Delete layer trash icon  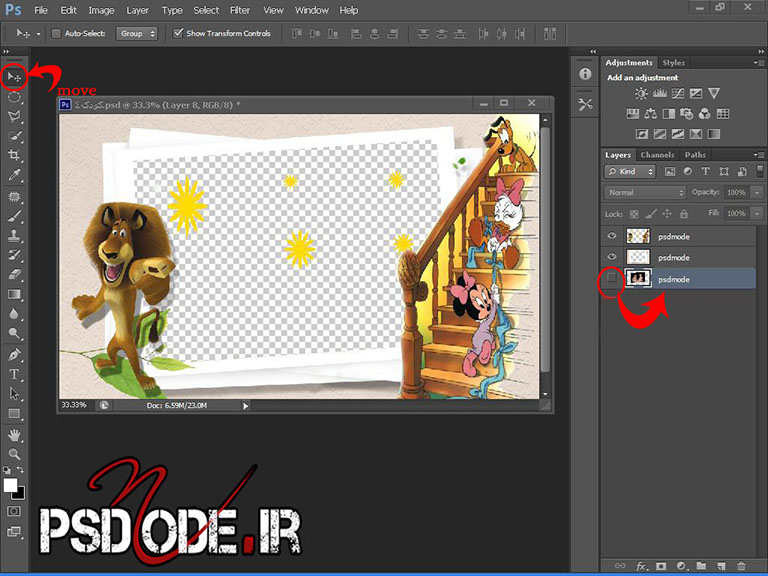click(x=741, y=566)
